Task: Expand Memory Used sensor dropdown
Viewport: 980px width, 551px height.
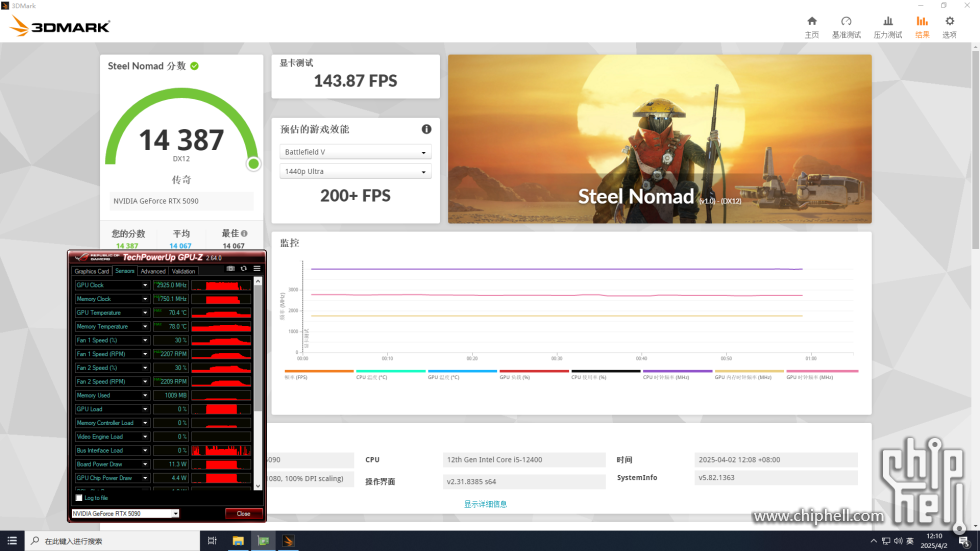Action: pos(145,395)
